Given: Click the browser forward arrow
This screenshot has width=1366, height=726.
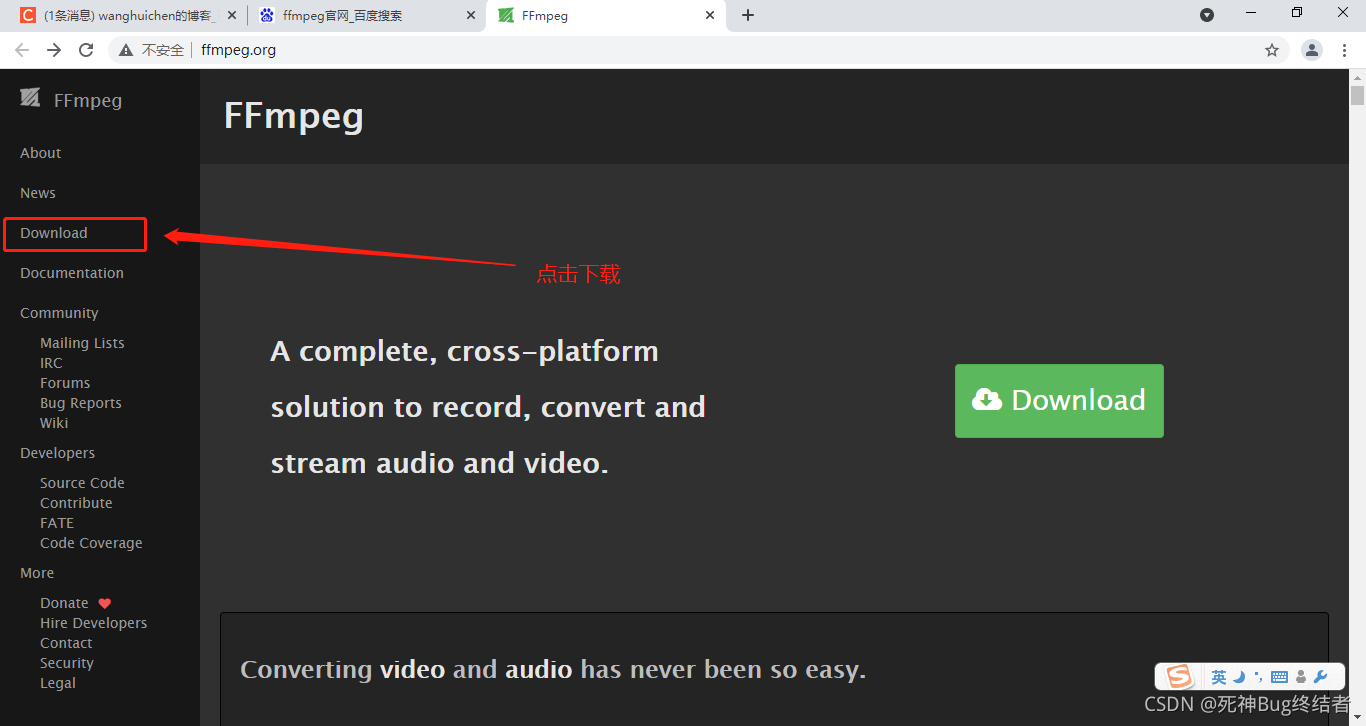Looking at the screenshot, I should point(54,50).
